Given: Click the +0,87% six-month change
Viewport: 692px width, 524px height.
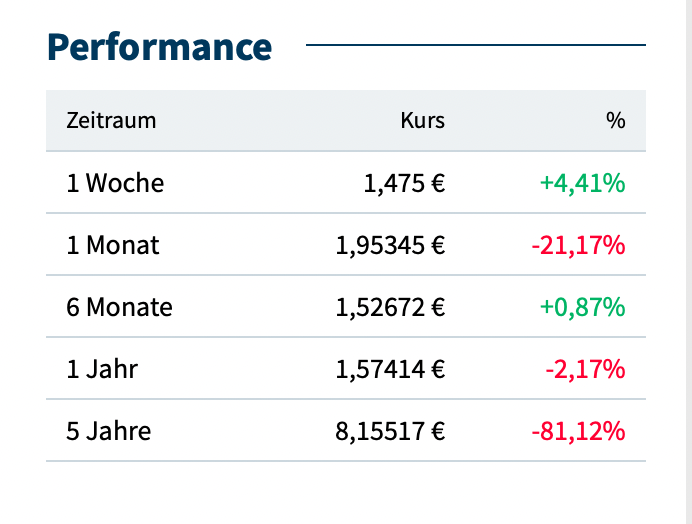Looking at the screenshot, I should point(582,307).
